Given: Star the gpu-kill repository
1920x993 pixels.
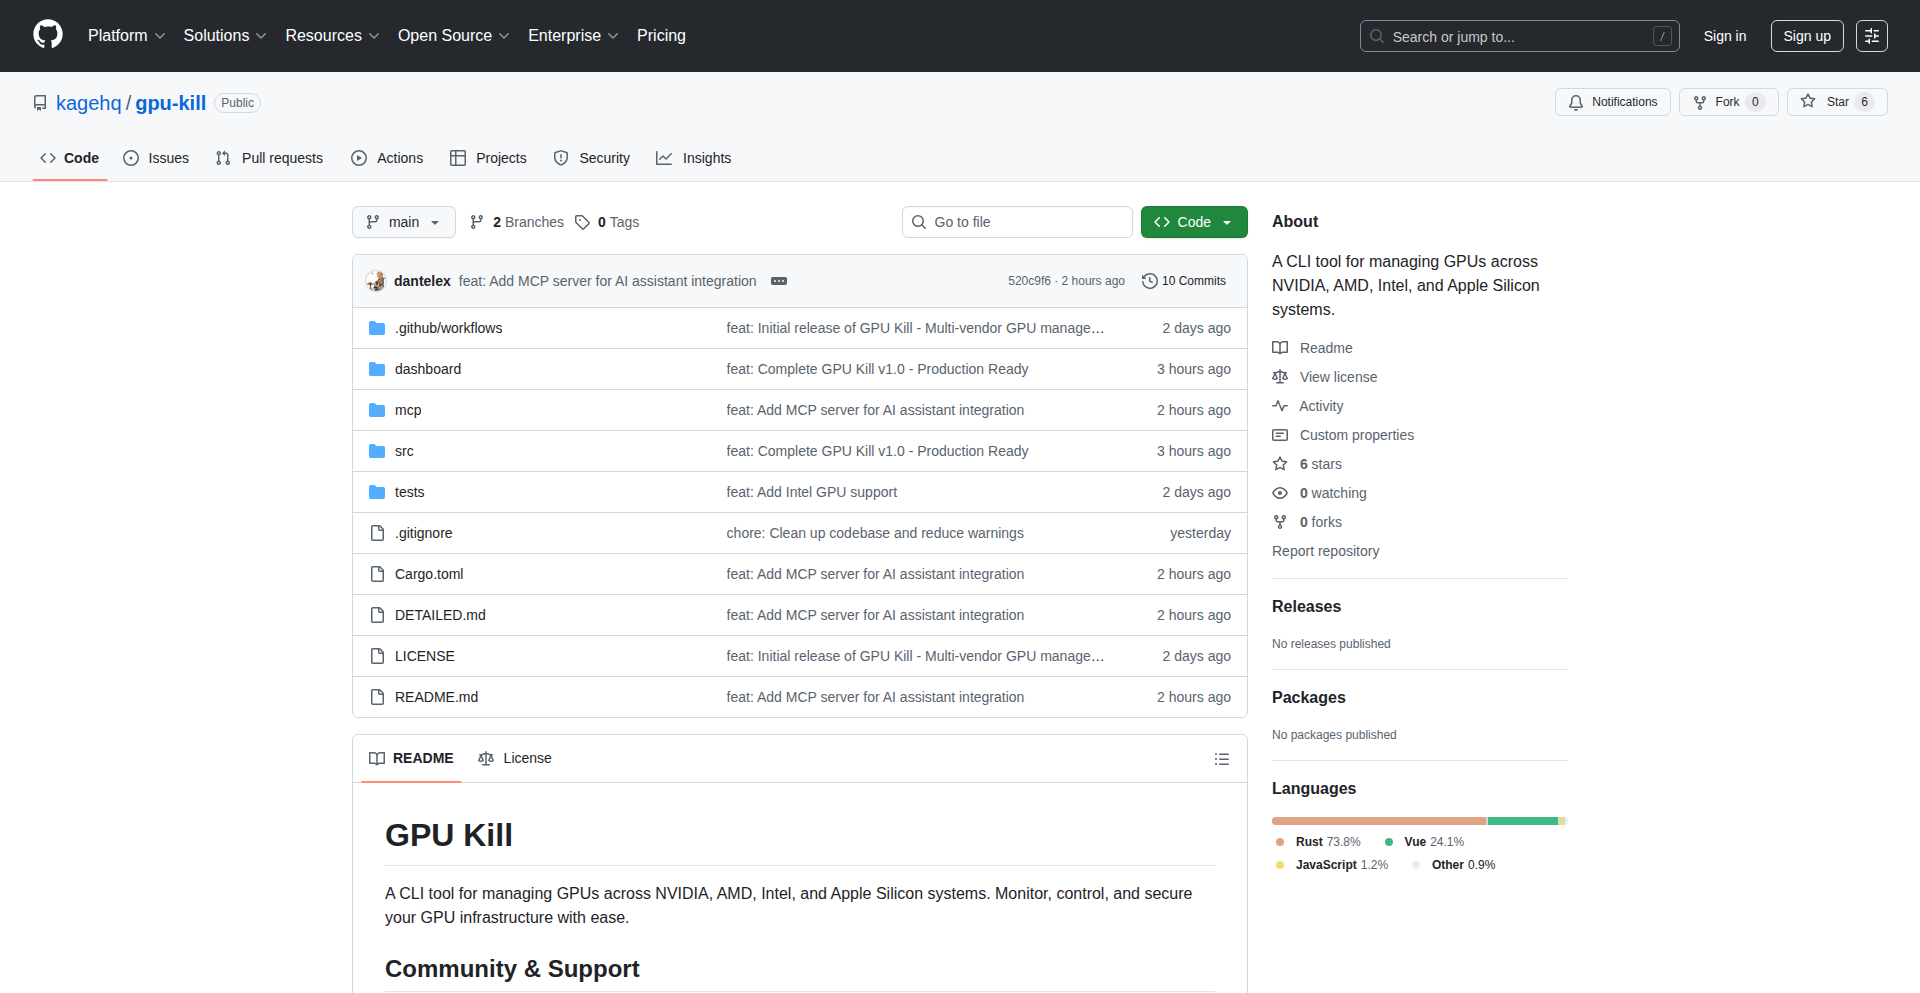Looking at the screenshot, I should pyautogui.click(x=1837, y=102).
